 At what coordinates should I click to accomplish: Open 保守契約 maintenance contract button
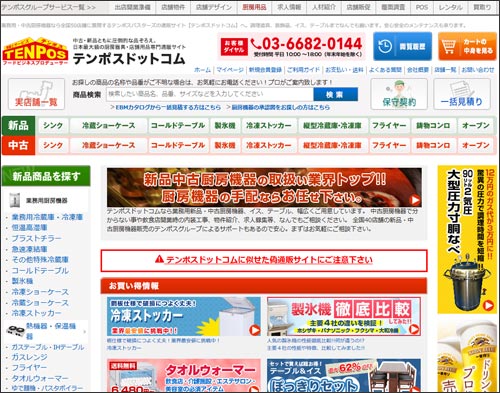point(399,94)
